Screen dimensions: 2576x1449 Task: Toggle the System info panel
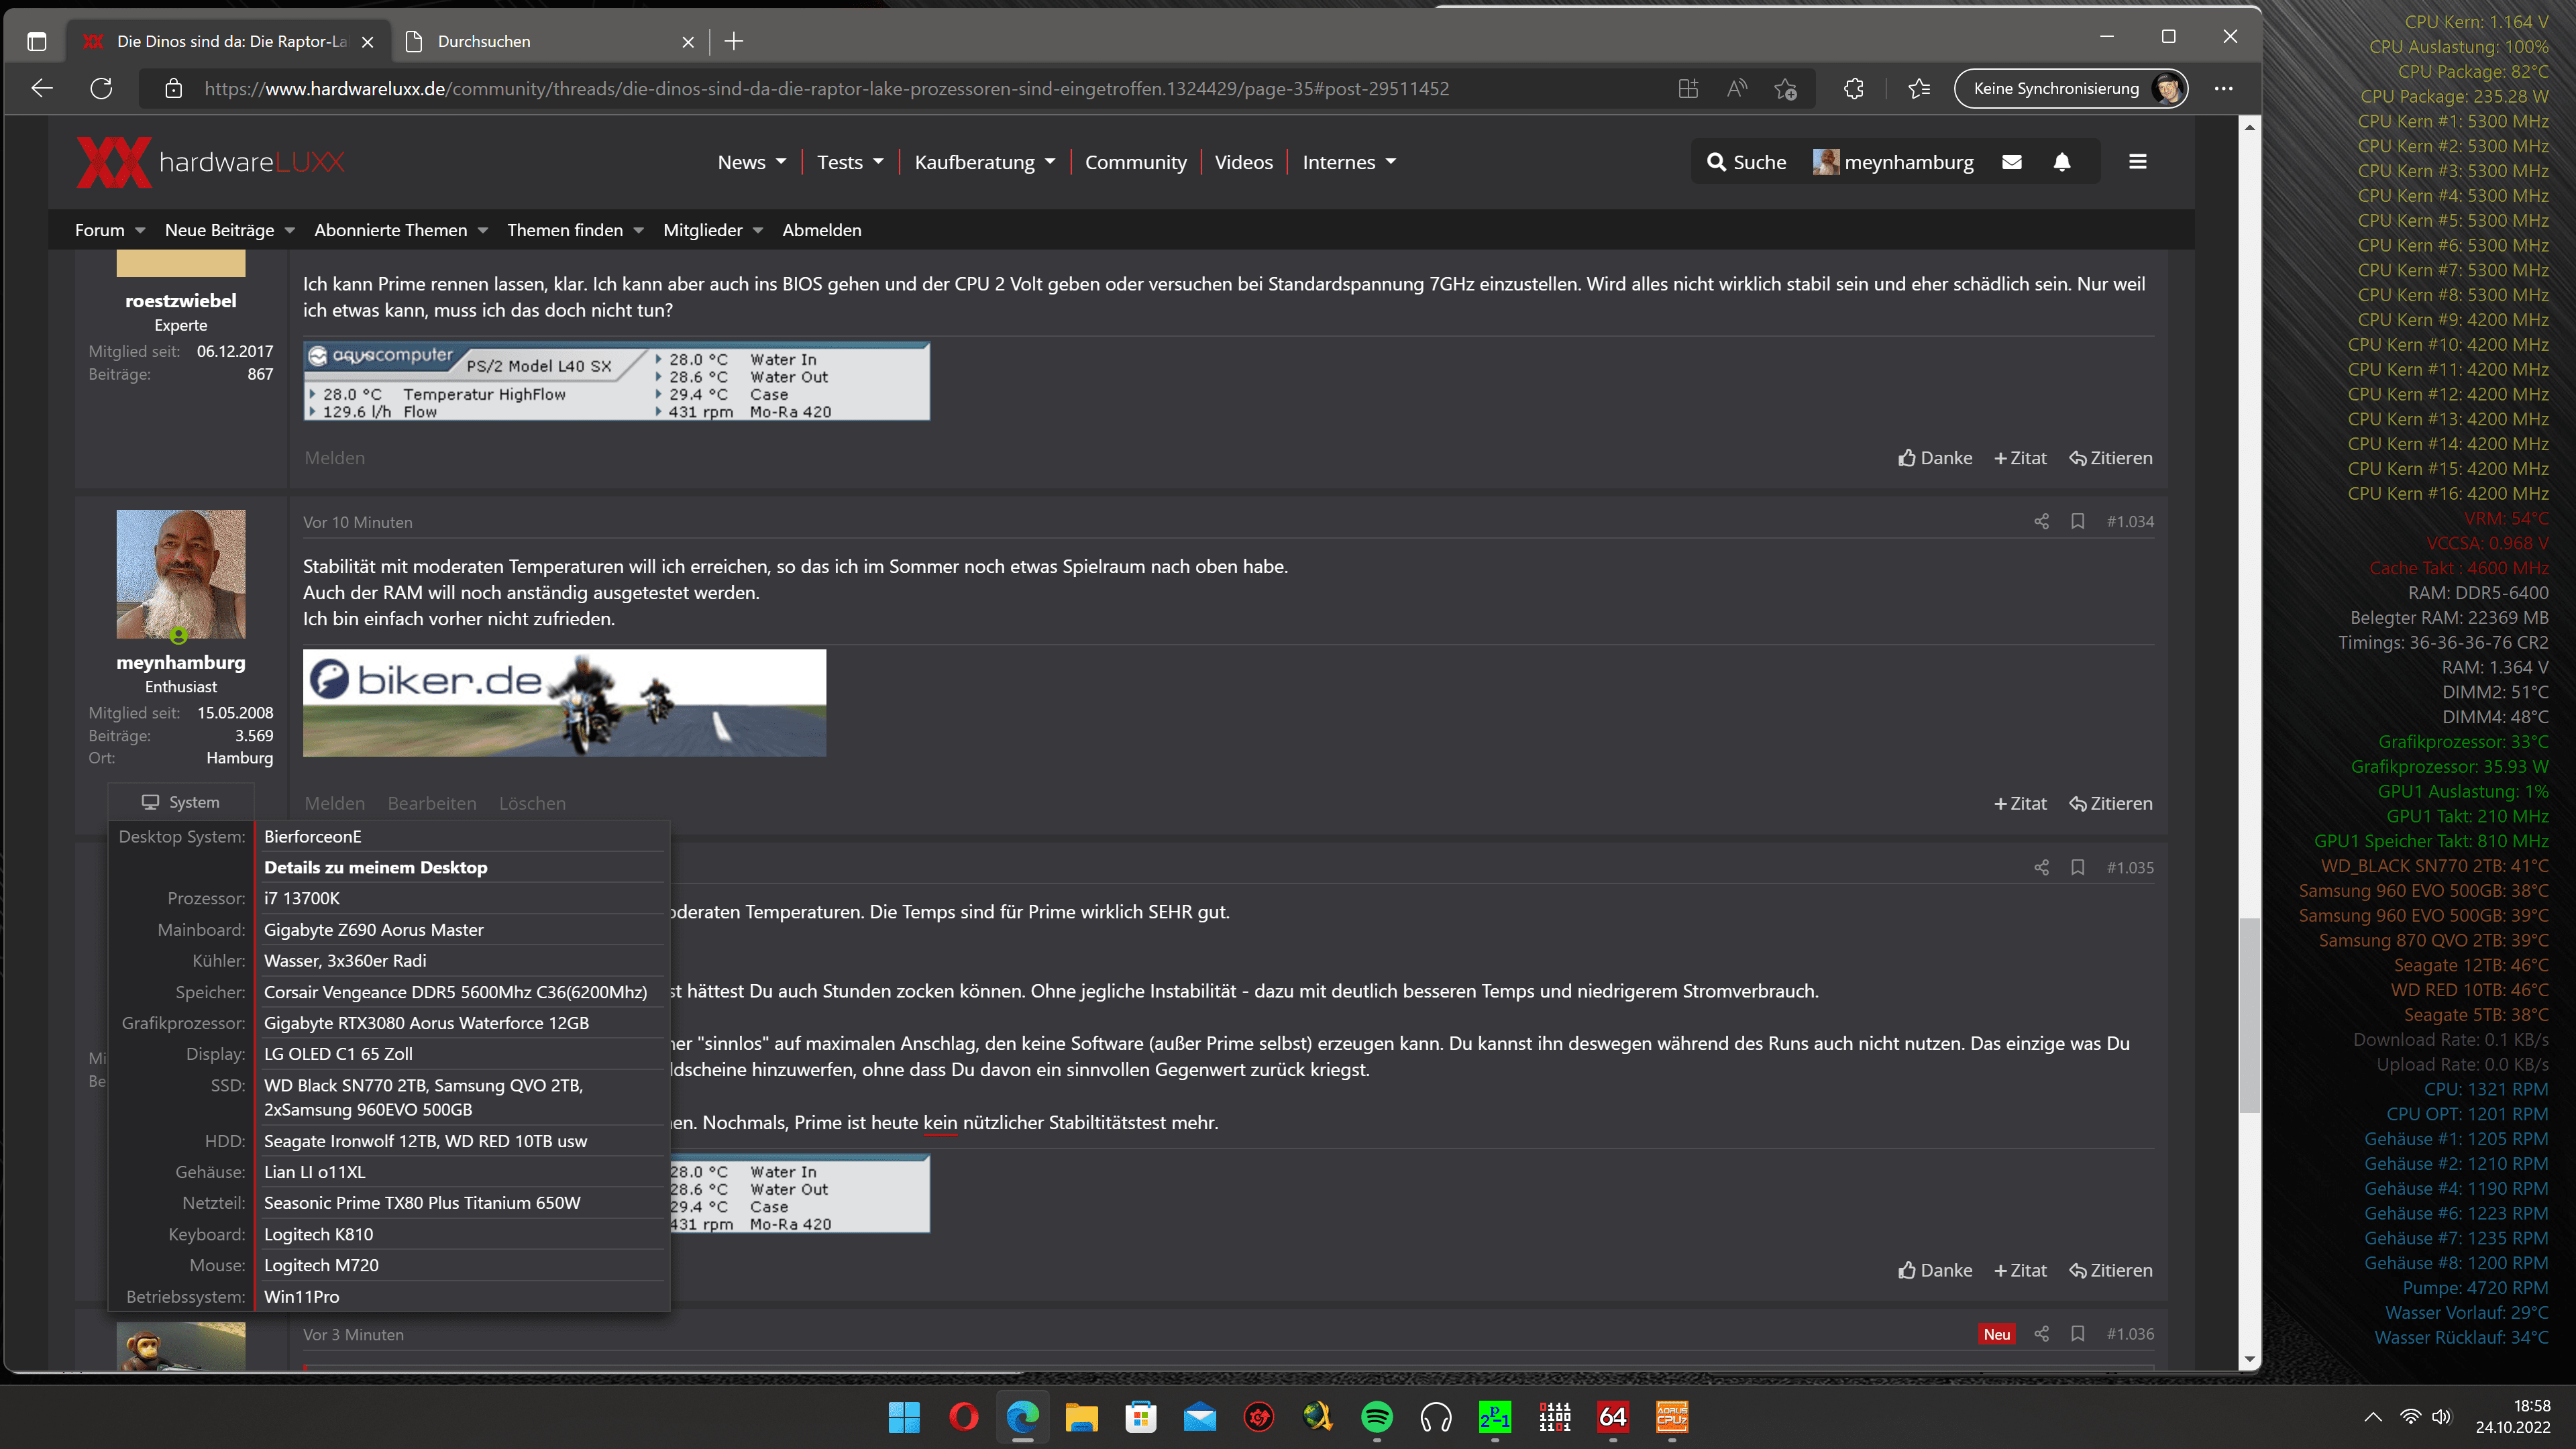click(x=181, y=802)
